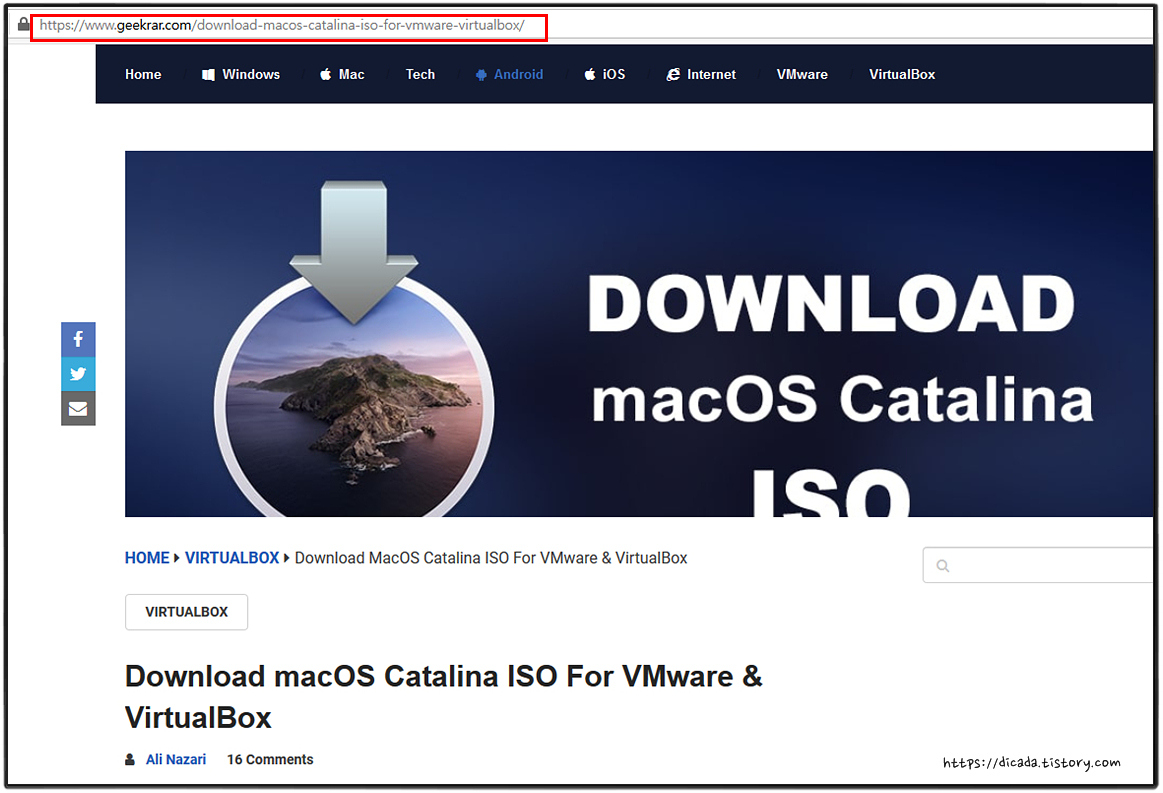The height and width of the screenshot is (793, 1163).
Task: Click the Apple icon beside iOS
Action: click(x=590, y=74)
